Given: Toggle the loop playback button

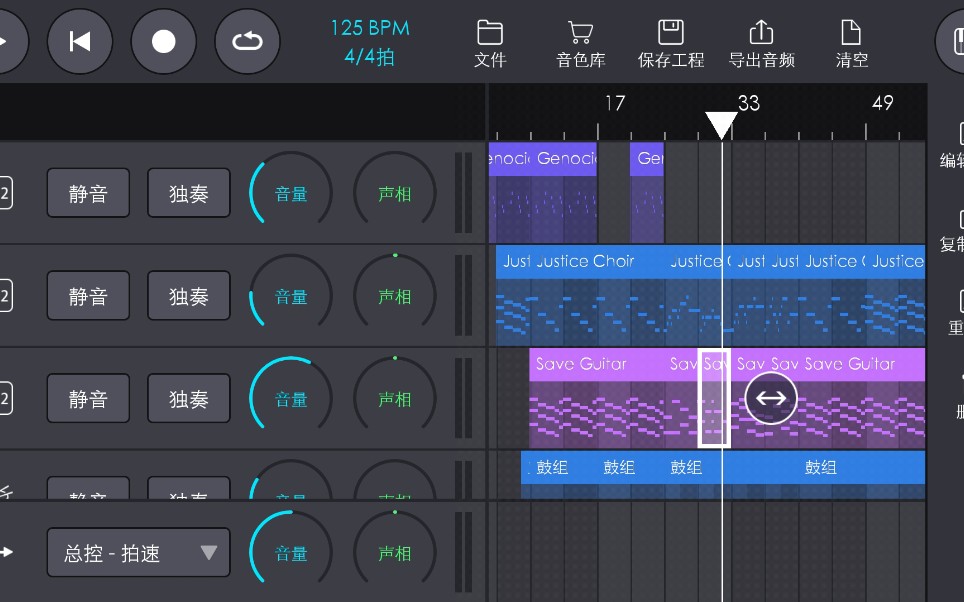Looking at the screenshot, I should pos(247,41).
